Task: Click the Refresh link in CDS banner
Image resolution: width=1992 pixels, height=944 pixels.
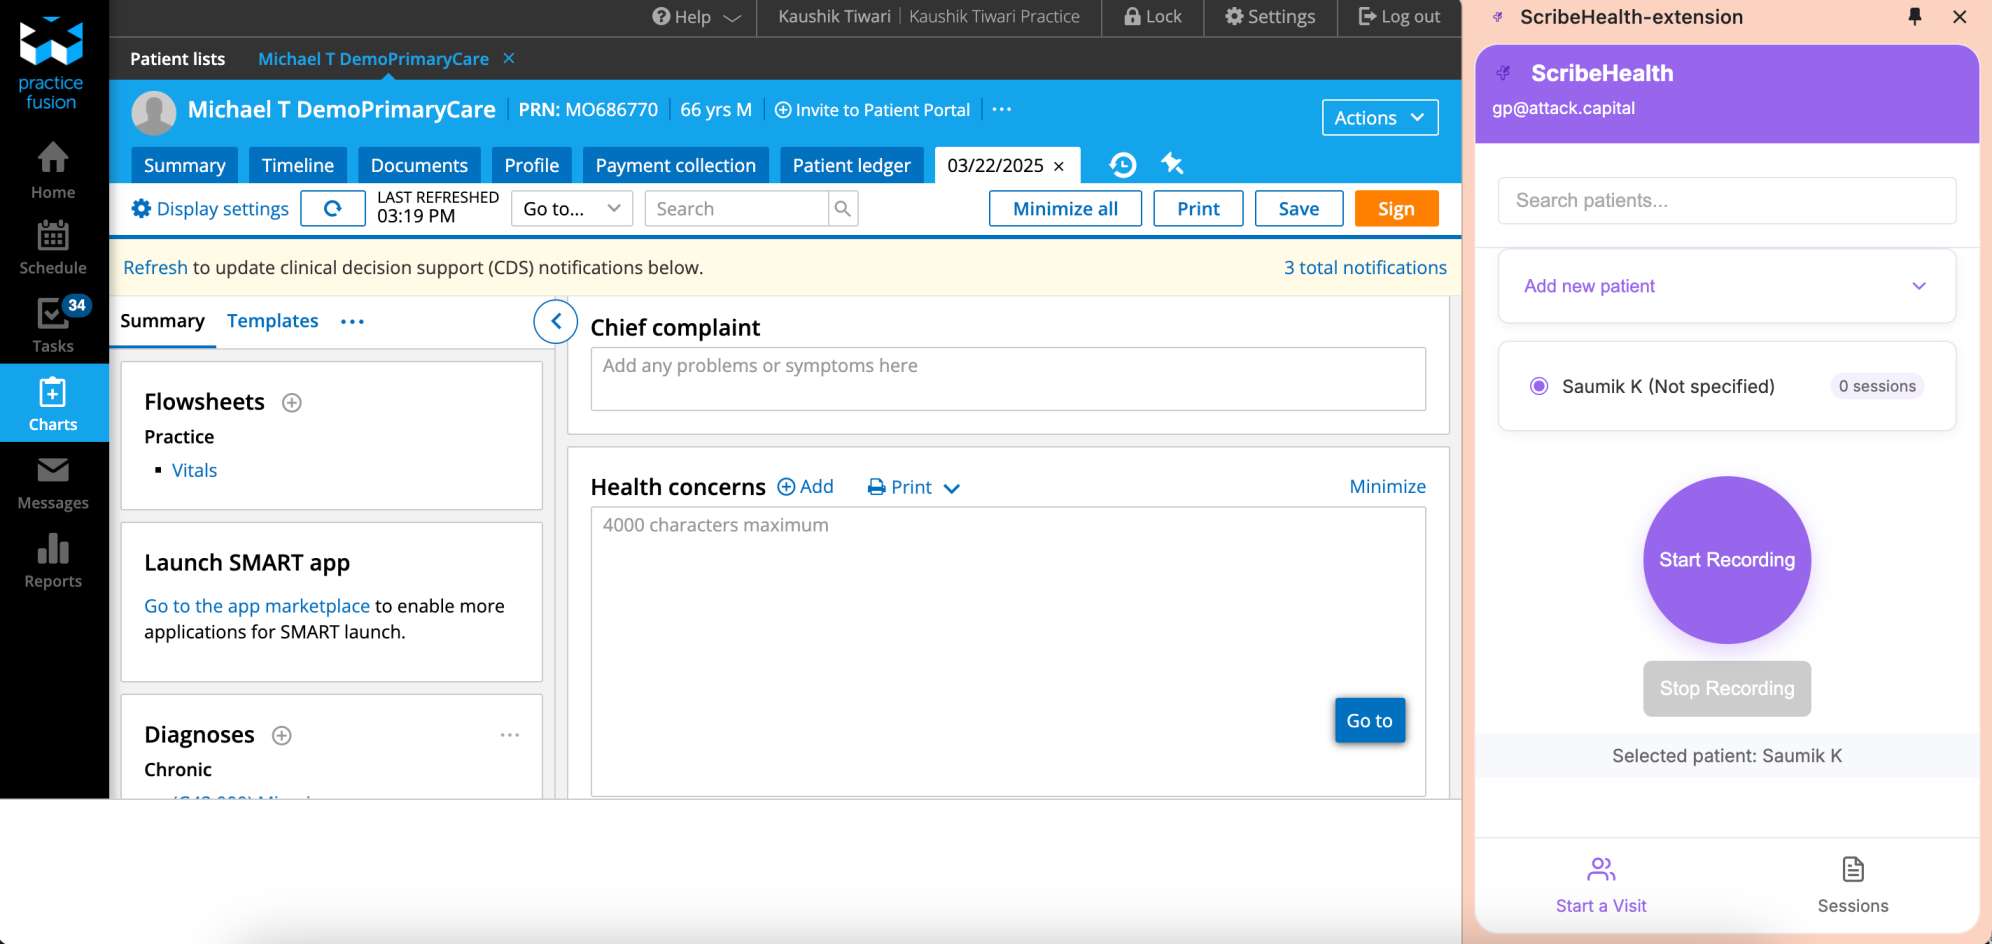Action: pos(155,267)
